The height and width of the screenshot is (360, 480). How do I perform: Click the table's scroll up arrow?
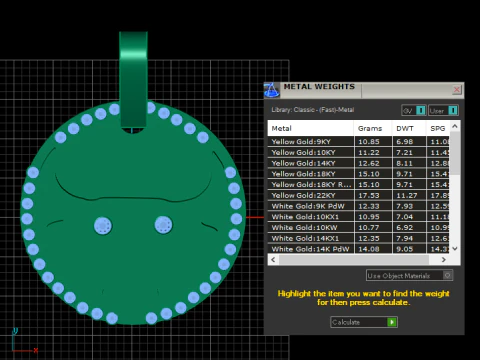[455, 126]
